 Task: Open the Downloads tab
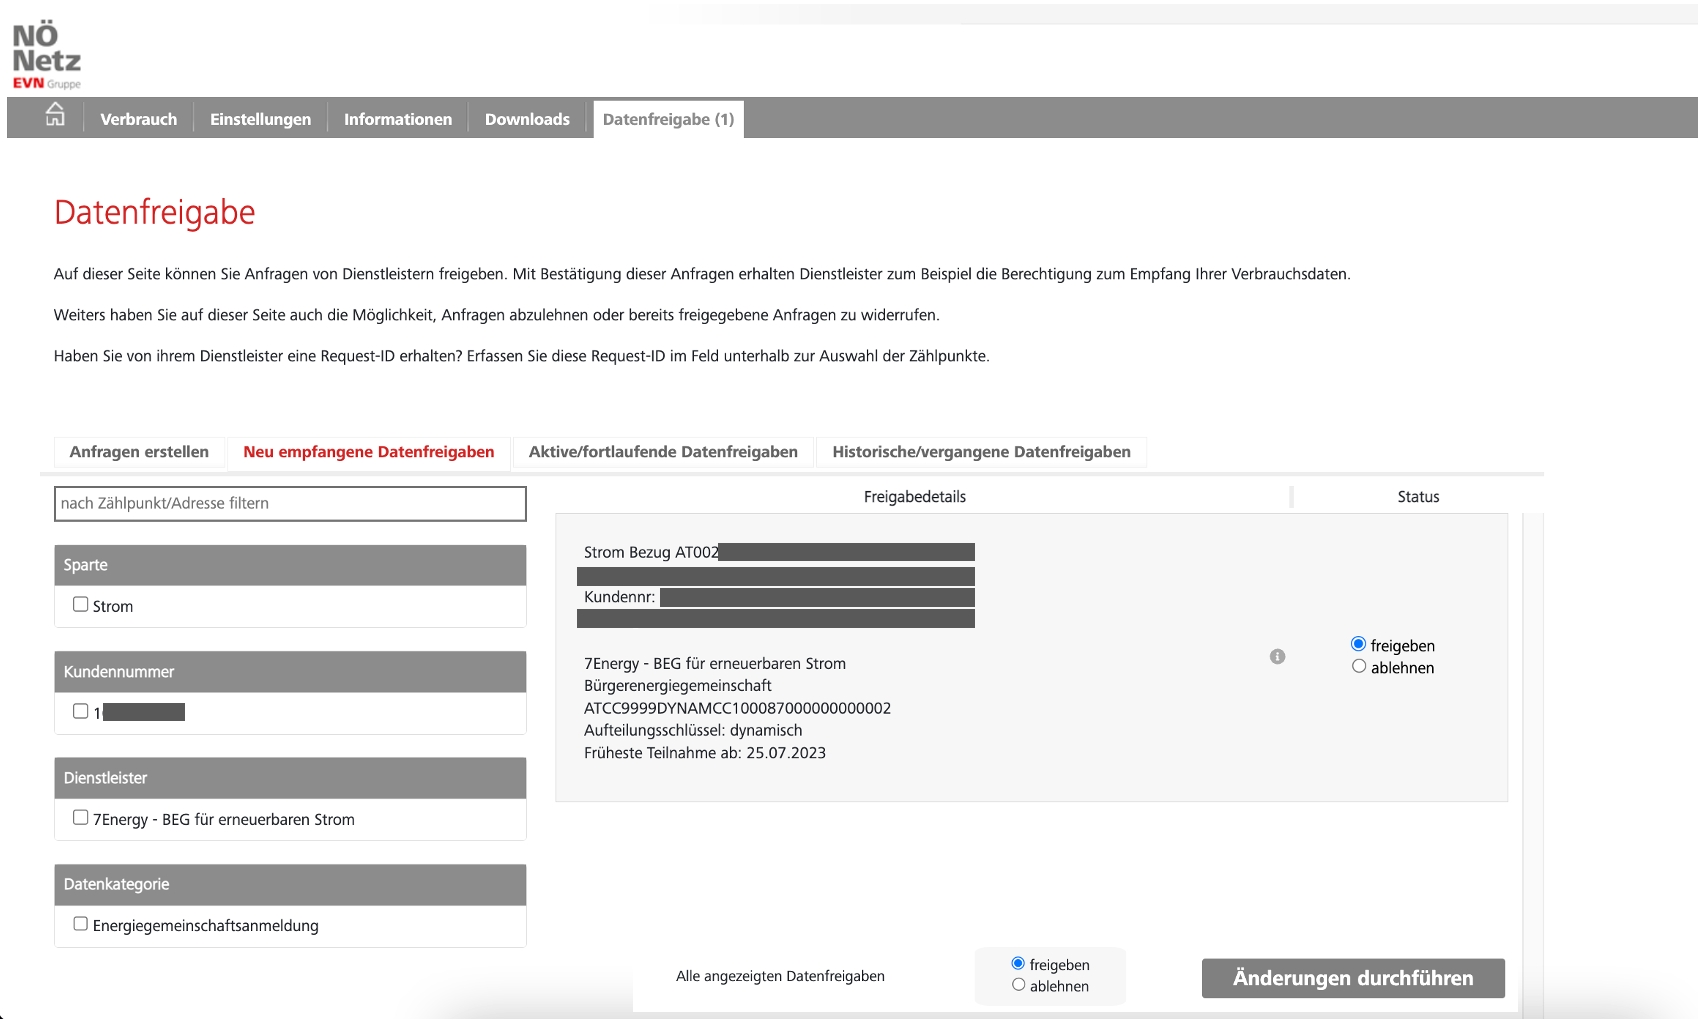[x=527, y=119]
